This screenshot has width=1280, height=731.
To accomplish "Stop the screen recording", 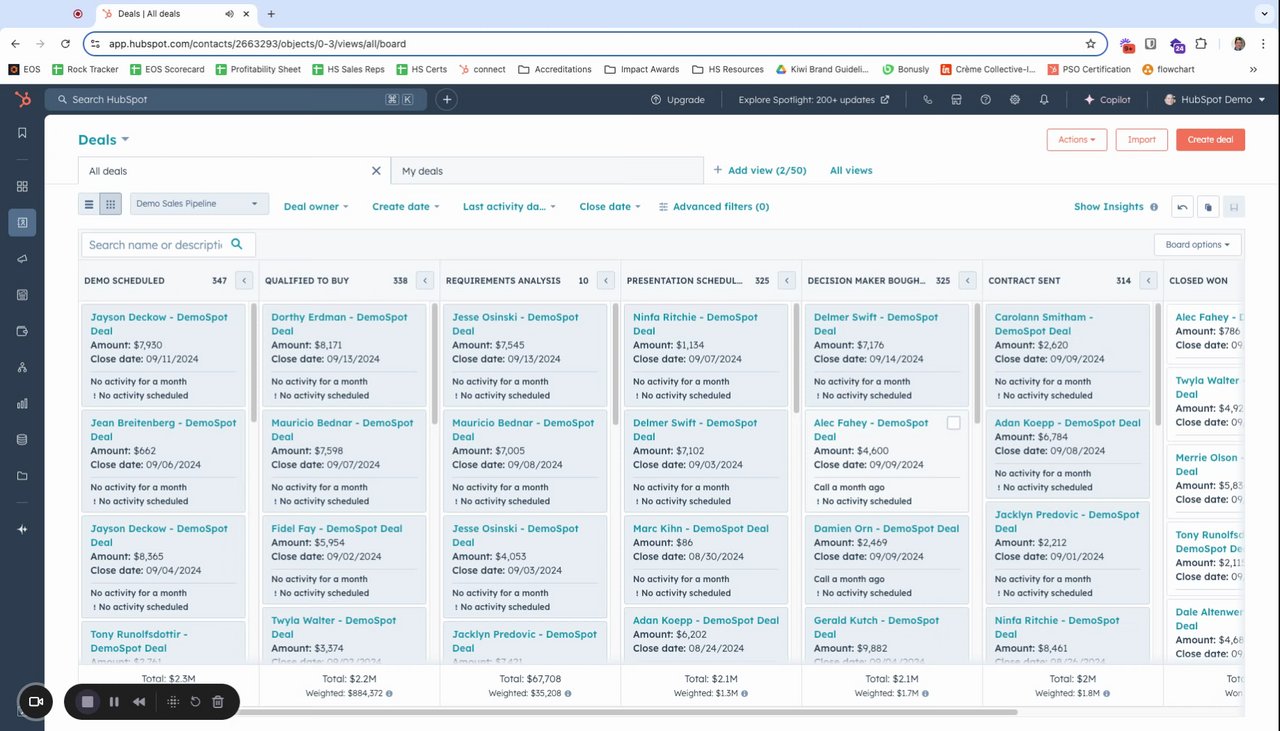I will [x=87, y=702].
